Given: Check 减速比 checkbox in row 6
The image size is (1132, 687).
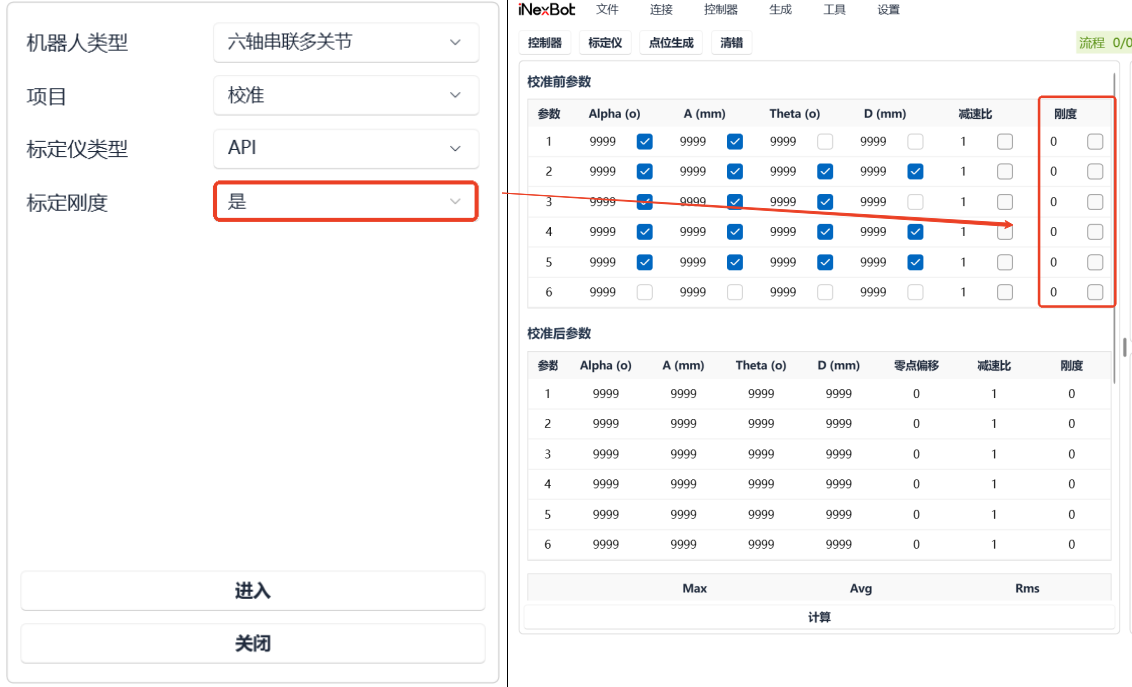Looking at the screenshot, I should tap(1005, 292).
